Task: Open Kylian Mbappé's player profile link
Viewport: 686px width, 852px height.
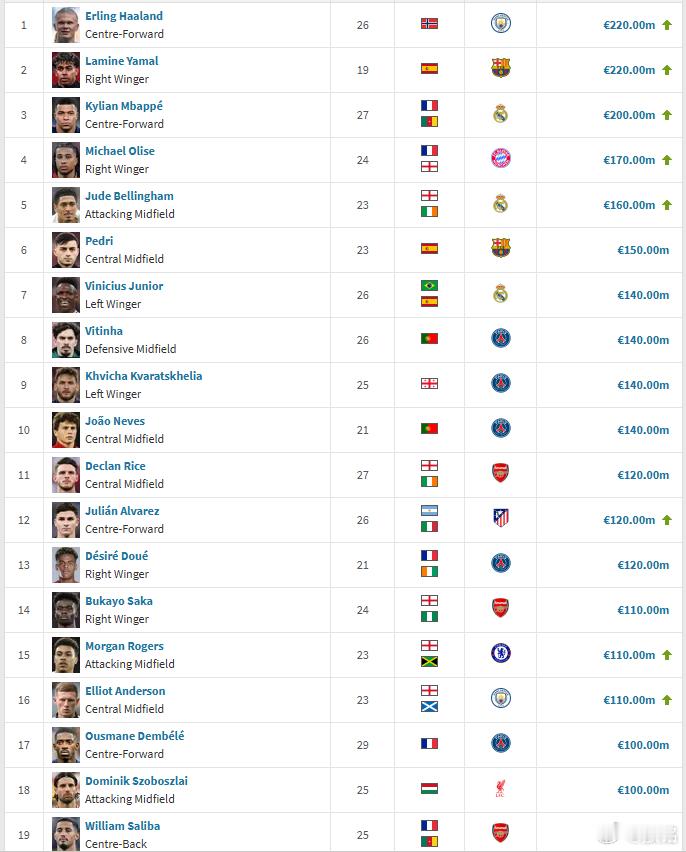Action: click(124, 106)
